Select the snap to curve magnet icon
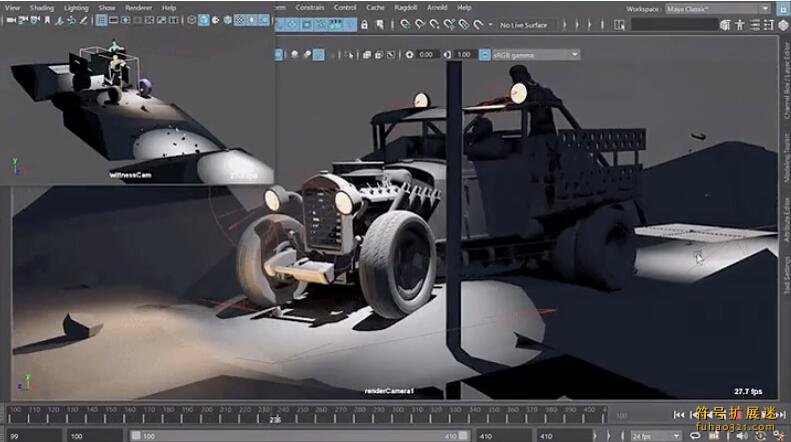The height and width of the screenshot is (442, 791). [420, 24]
